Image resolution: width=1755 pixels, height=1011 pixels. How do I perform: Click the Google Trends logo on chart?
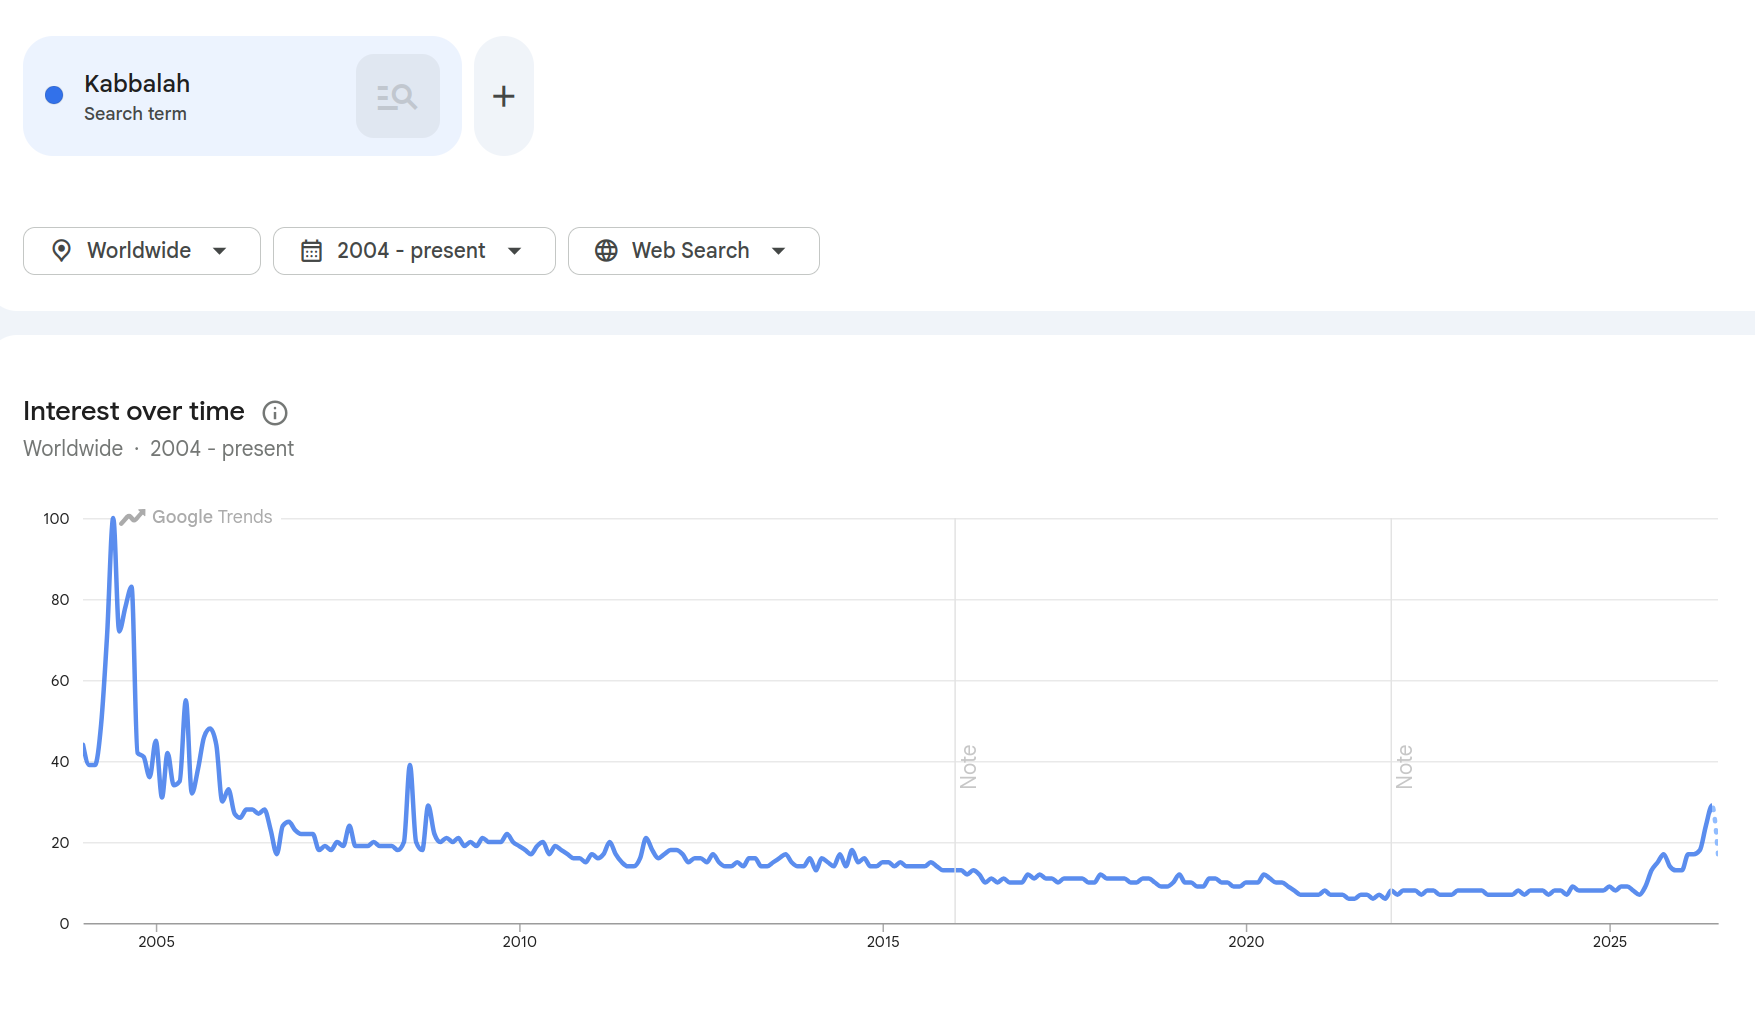pos(196,517)
